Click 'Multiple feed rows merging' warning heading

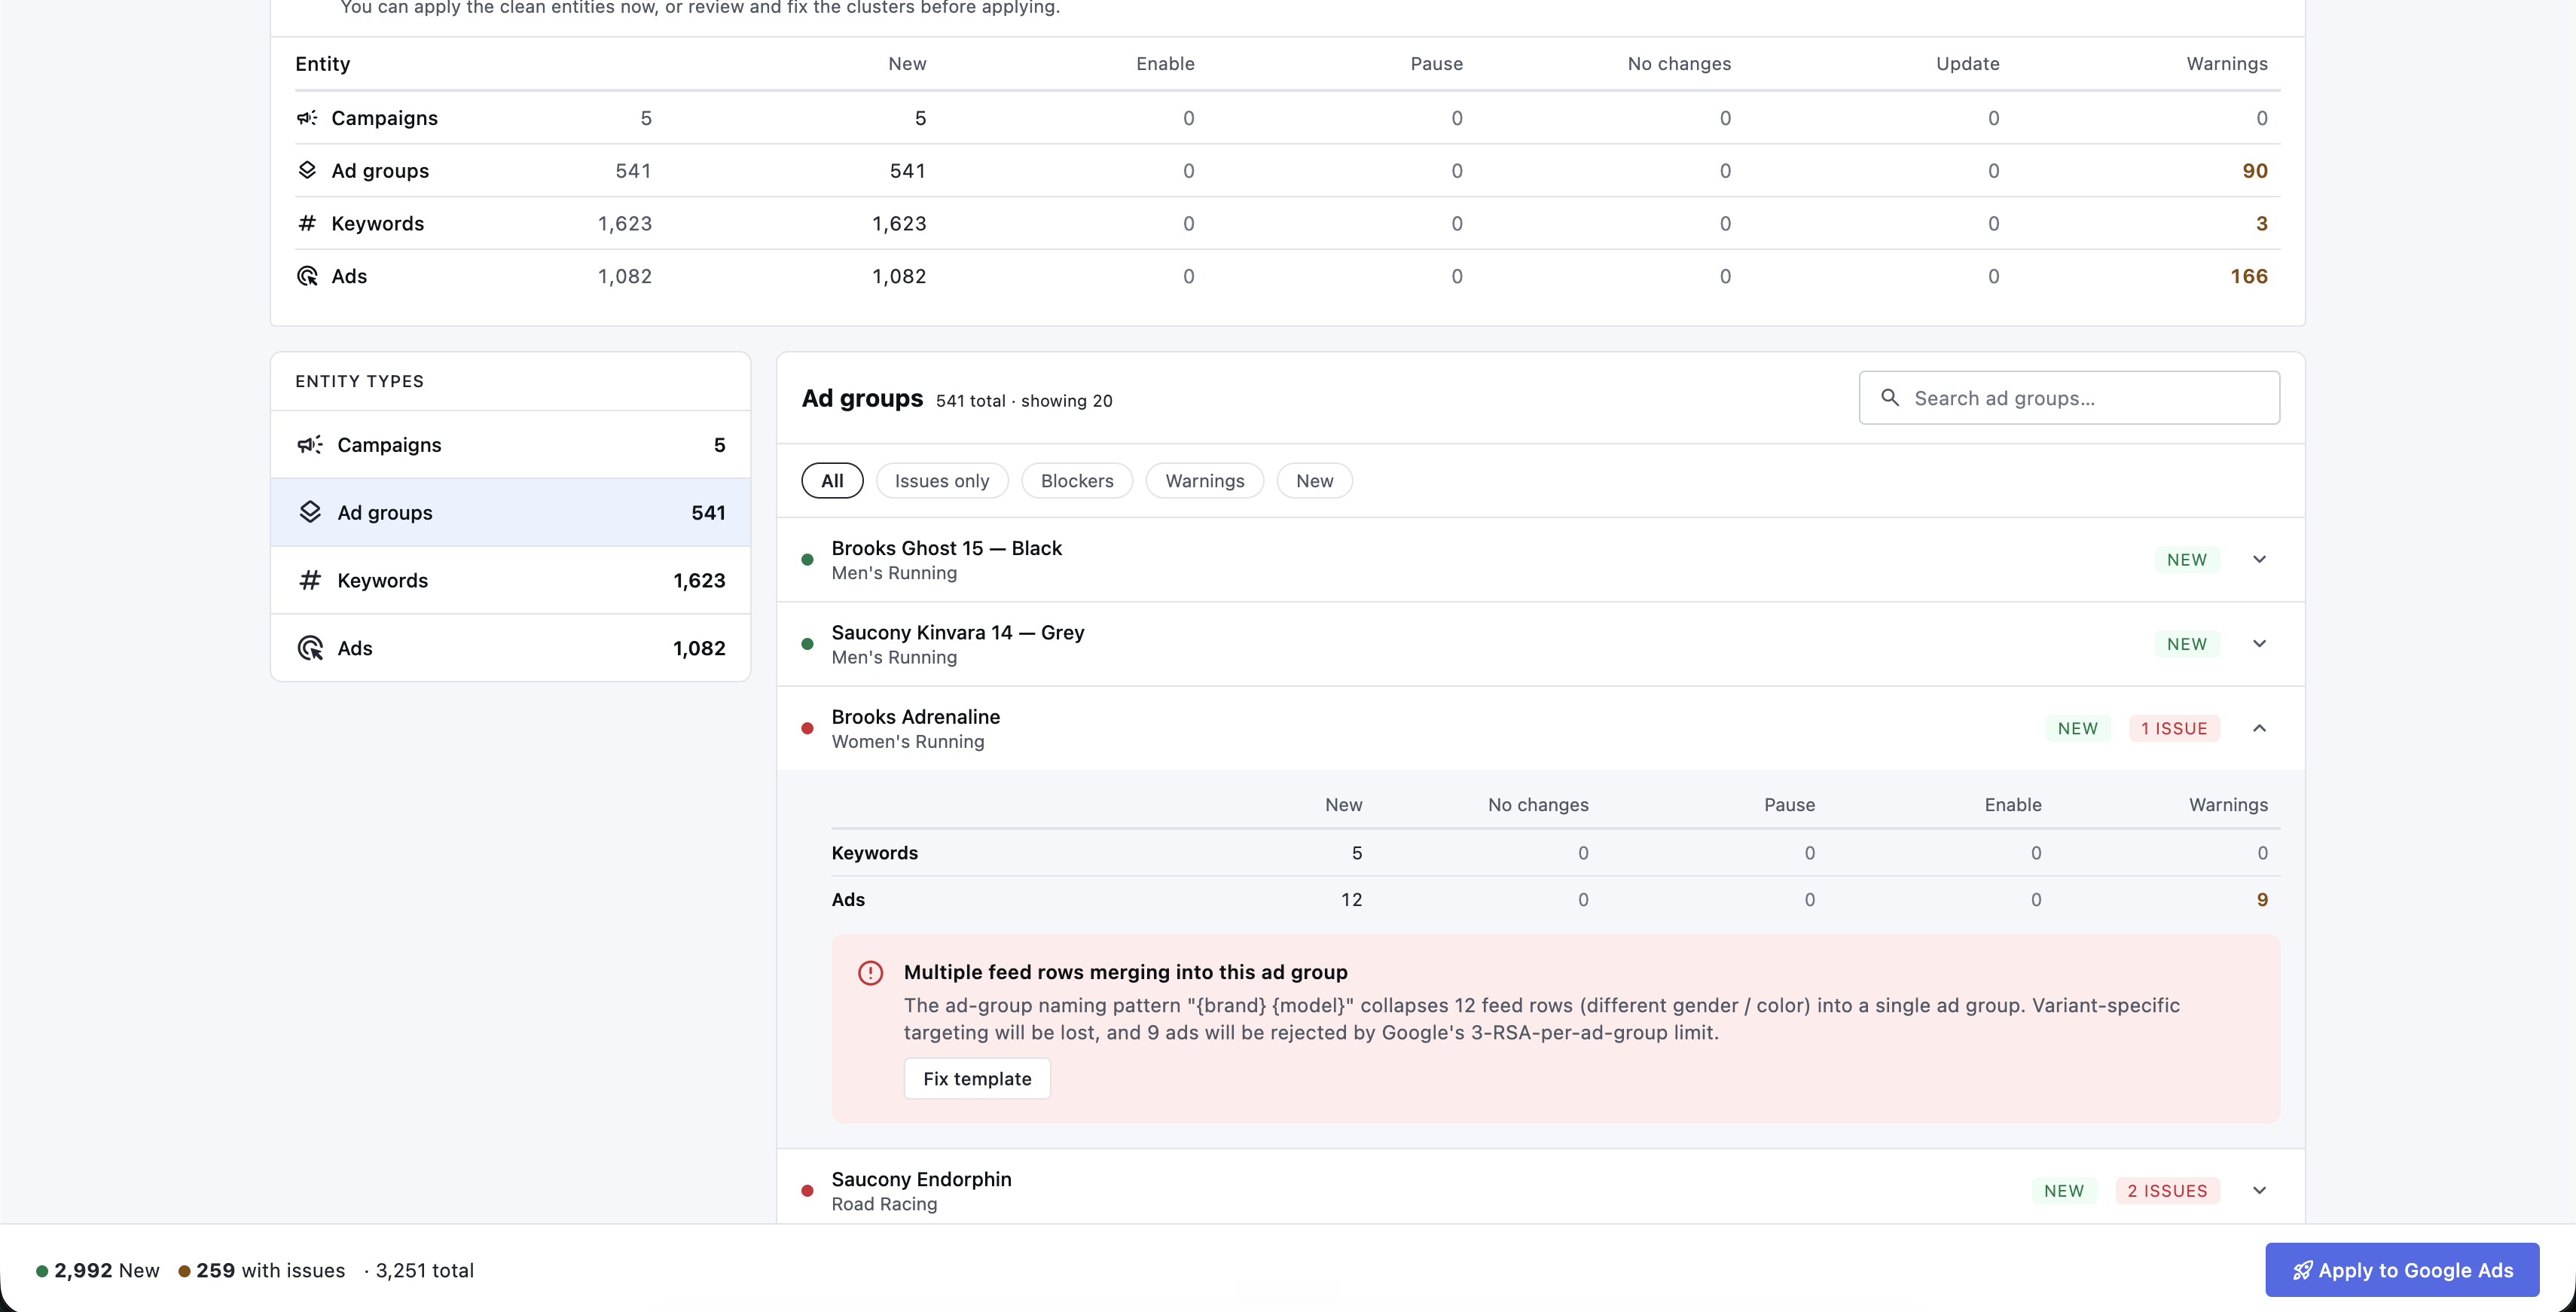(1126, 973)
